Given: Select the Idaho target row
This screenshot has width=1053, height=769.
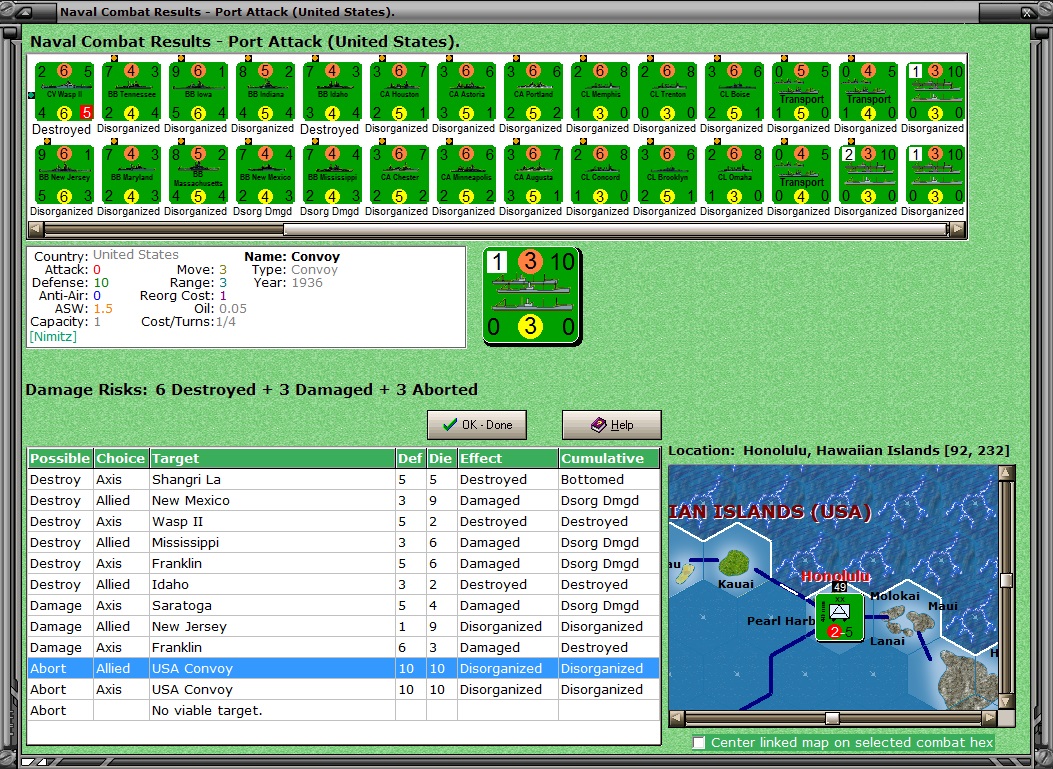Looking at the screenshot, I should [x=343, y=584].
